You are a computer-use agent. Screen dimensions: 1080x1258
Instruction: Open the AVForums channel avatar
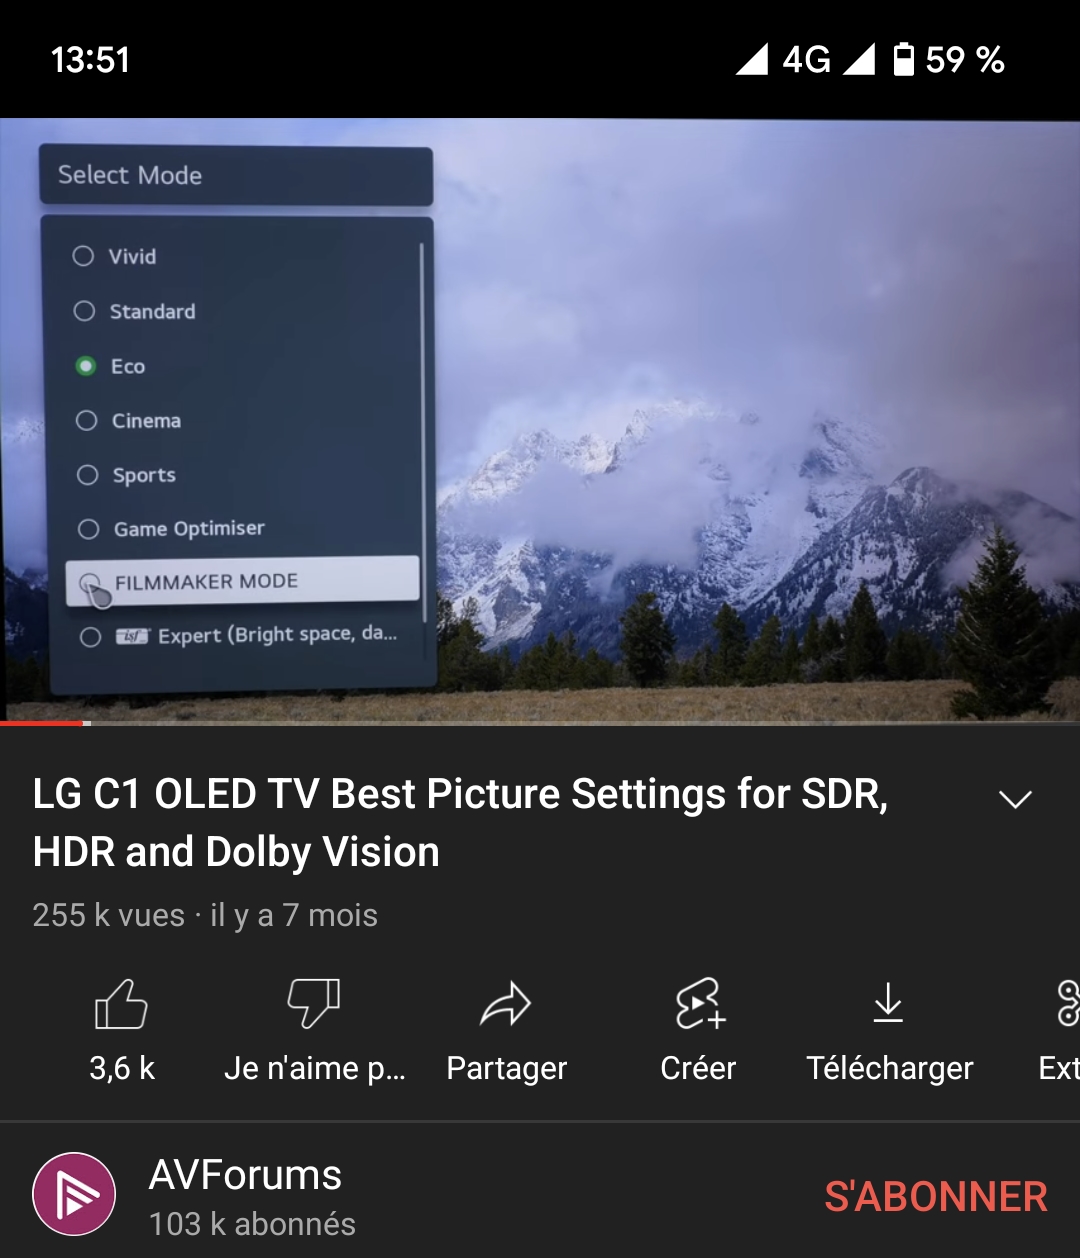pyautogui.click(x=74, y=1194)
